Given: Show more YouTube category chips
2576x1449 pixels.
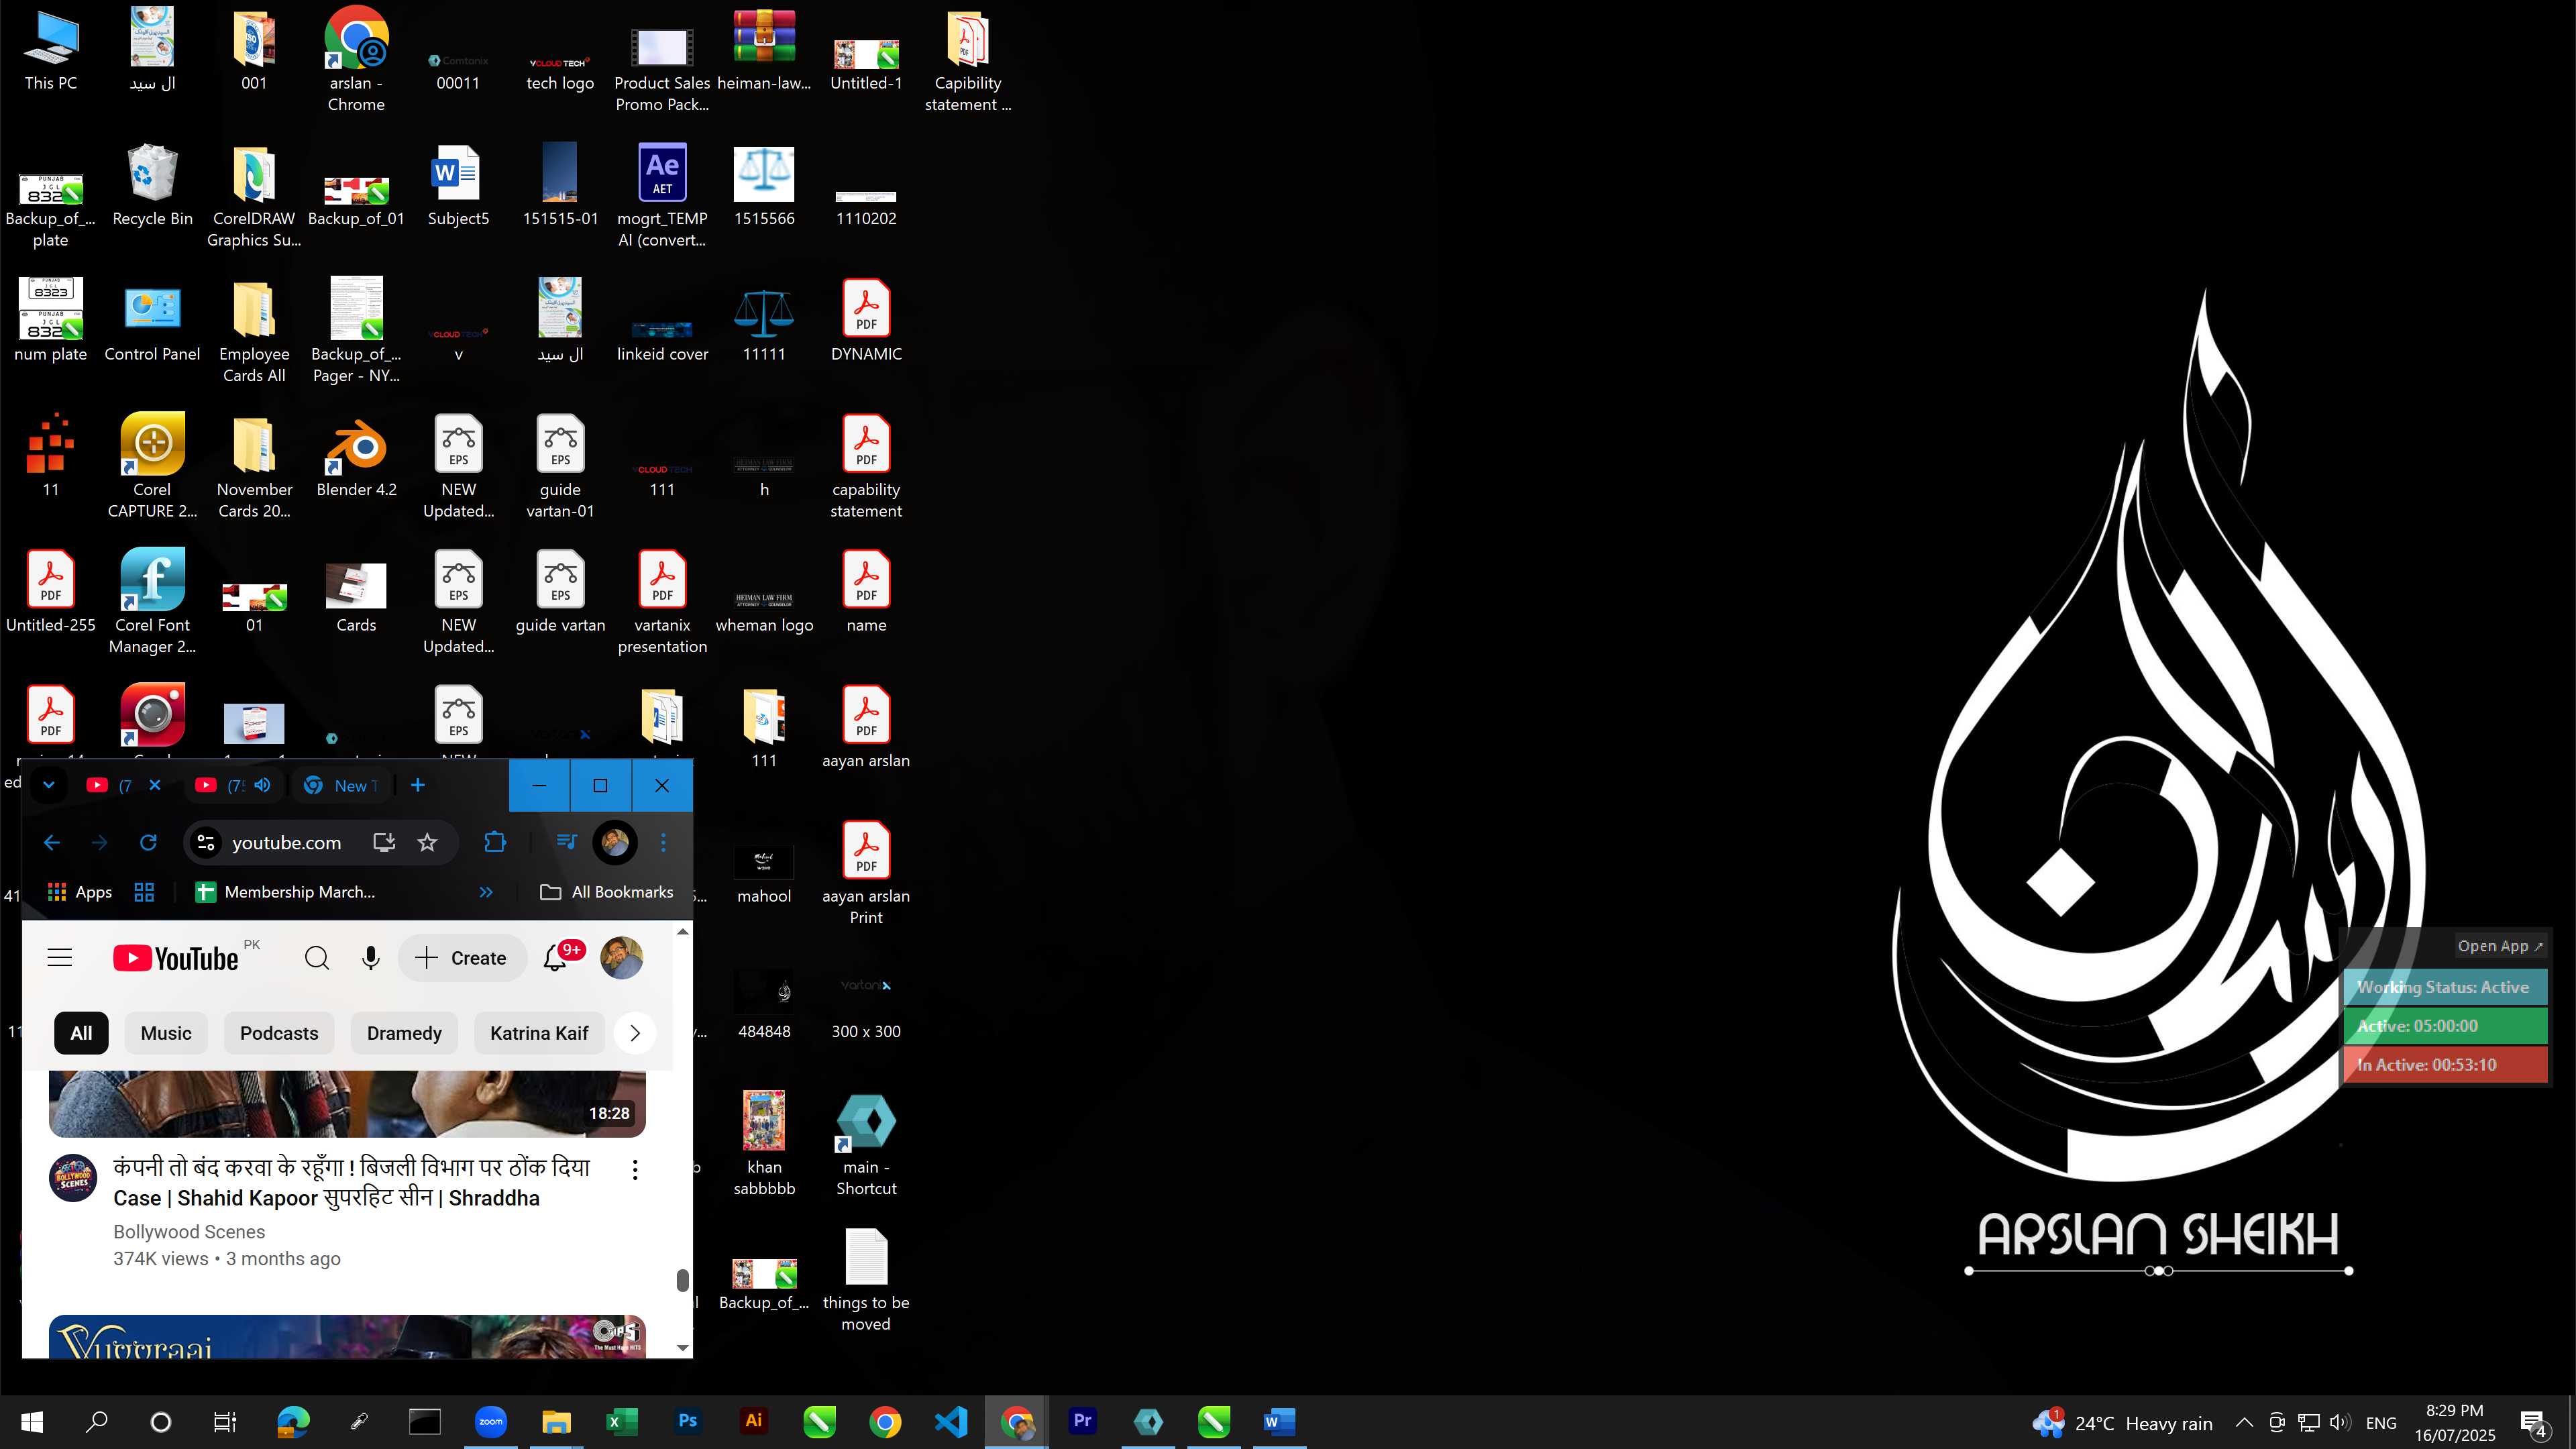Looking at the screenshot, I should coord(635,1033).
